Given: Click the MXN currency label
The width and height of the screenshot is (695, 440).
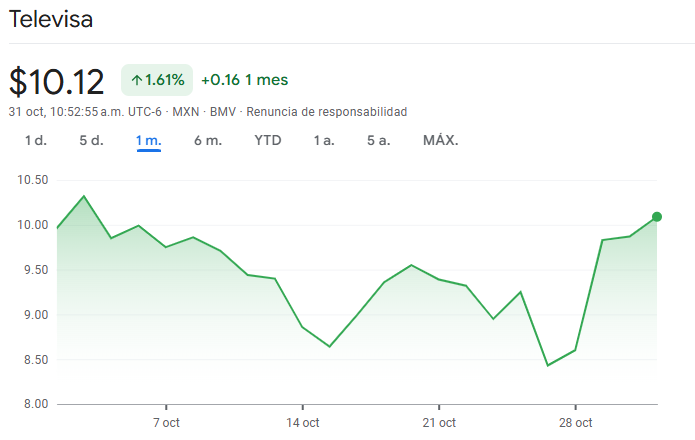Looking at the screenshot, I should click(x=186, y=112).
